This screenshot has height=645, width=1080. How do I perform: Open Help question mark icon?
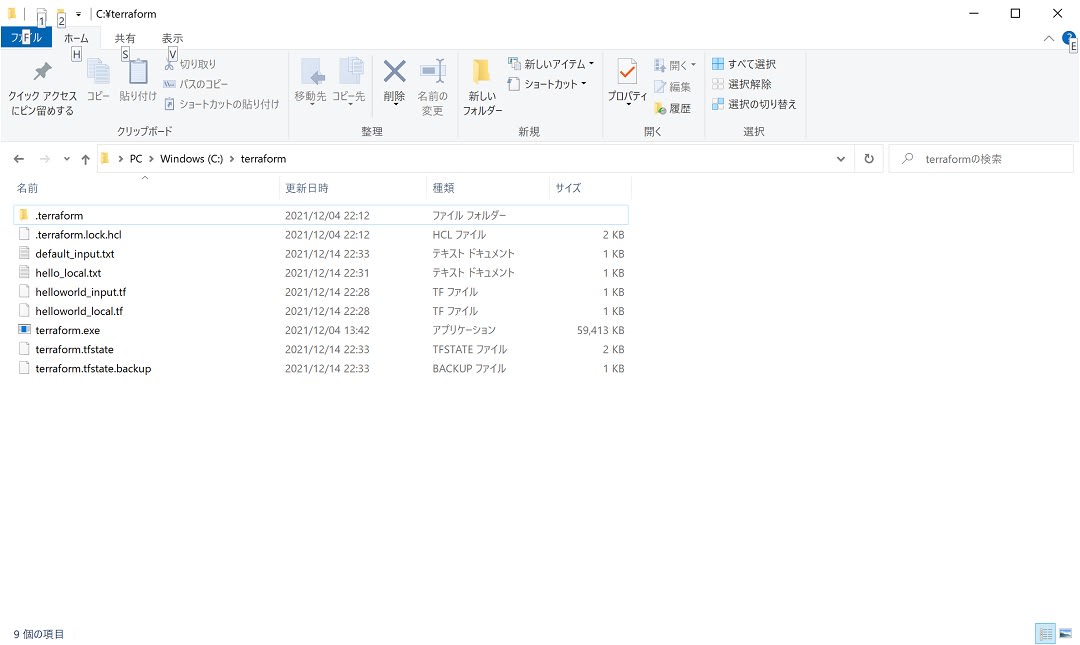pyautogui.click(x=1068, y=38)
